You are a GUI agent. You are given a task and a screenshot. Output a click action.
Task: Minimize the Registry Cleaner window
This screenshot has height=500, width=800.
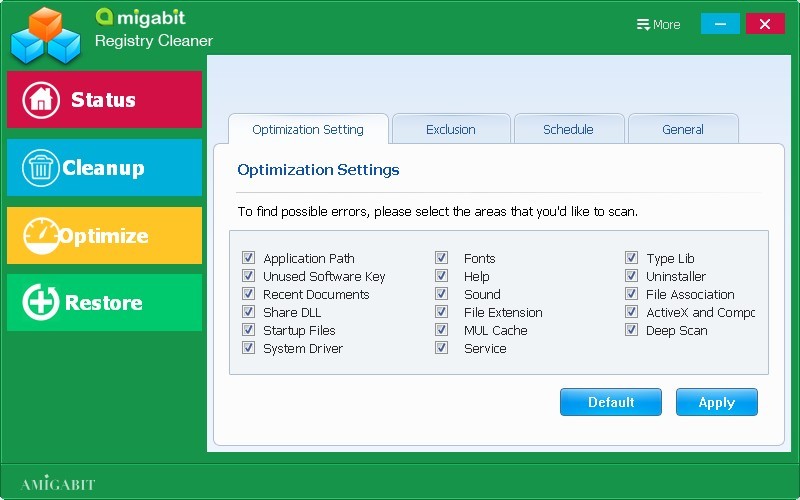tap(720, 24)
